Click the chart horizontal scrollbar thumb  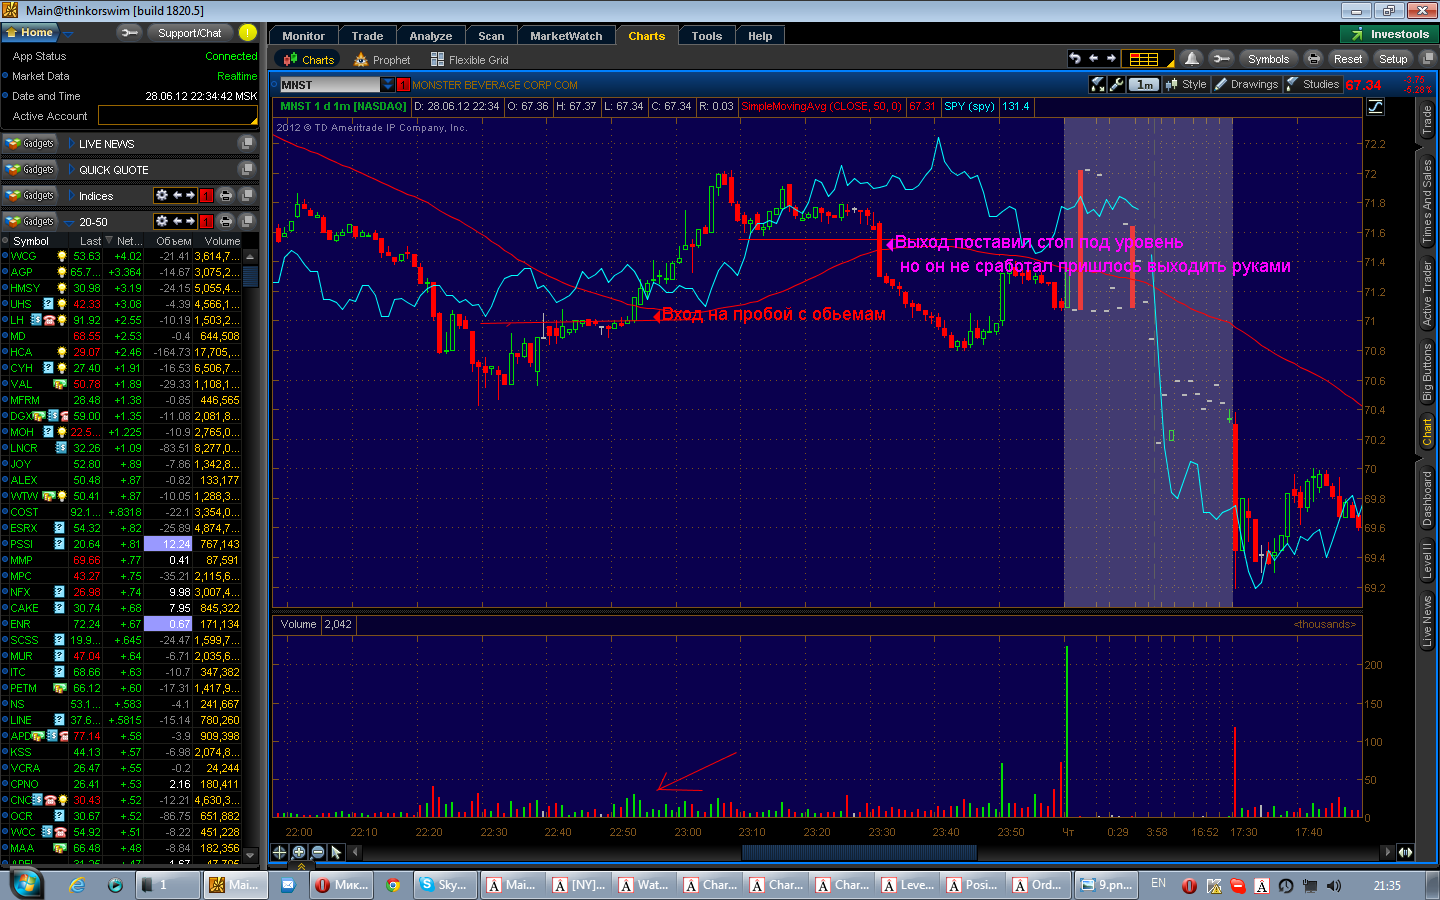click(859, 852)
